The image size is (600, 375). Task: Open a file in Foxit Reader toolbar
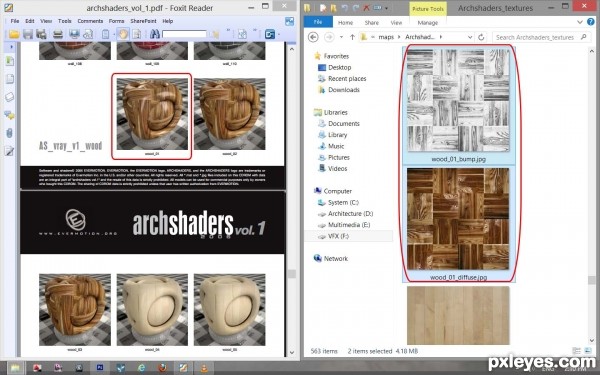pos(14,34)
